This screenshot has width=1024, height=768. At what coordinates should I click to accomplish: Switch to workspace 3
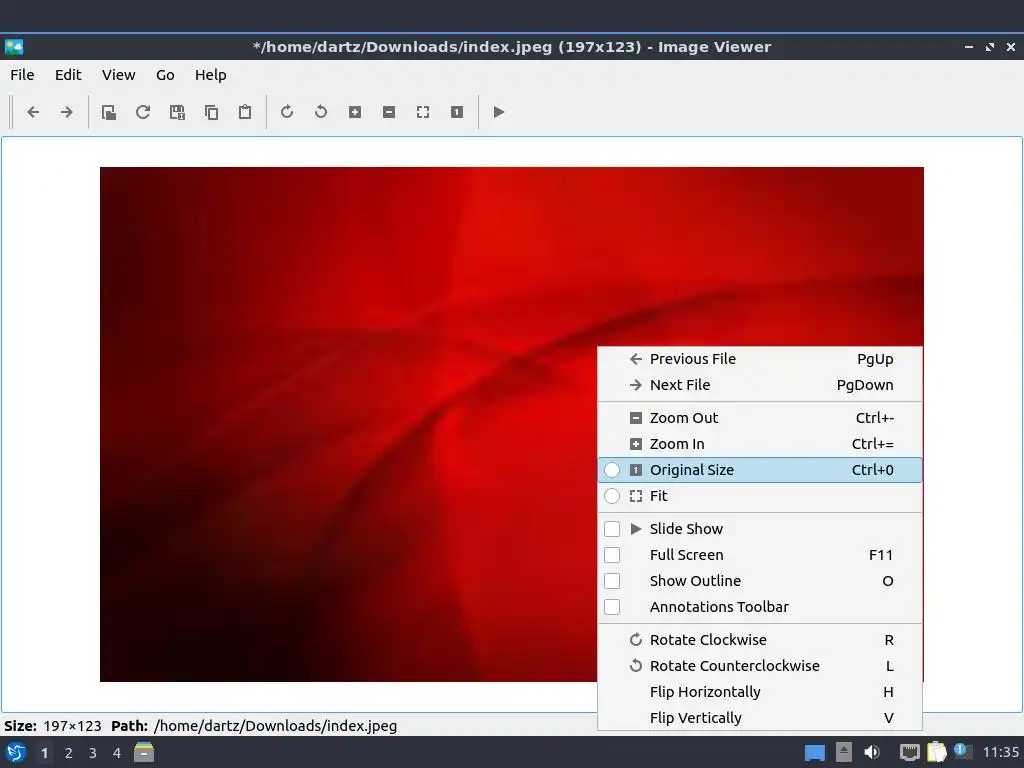click(93, 753)
